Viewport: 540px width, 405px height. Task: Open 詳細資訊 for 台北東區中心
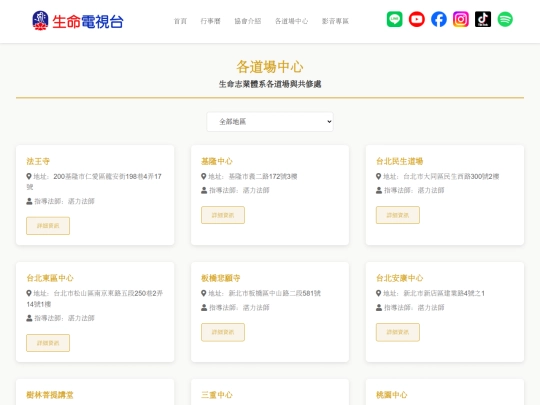coord(48,343)
